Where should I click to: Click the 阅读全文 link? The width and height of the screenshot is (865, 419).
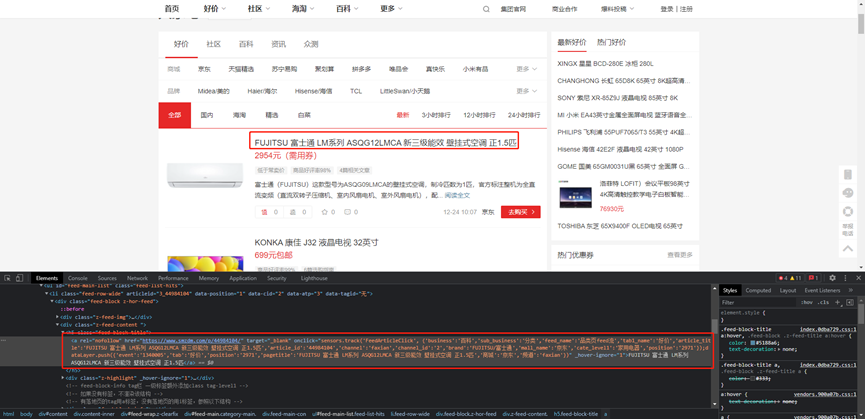457,195
